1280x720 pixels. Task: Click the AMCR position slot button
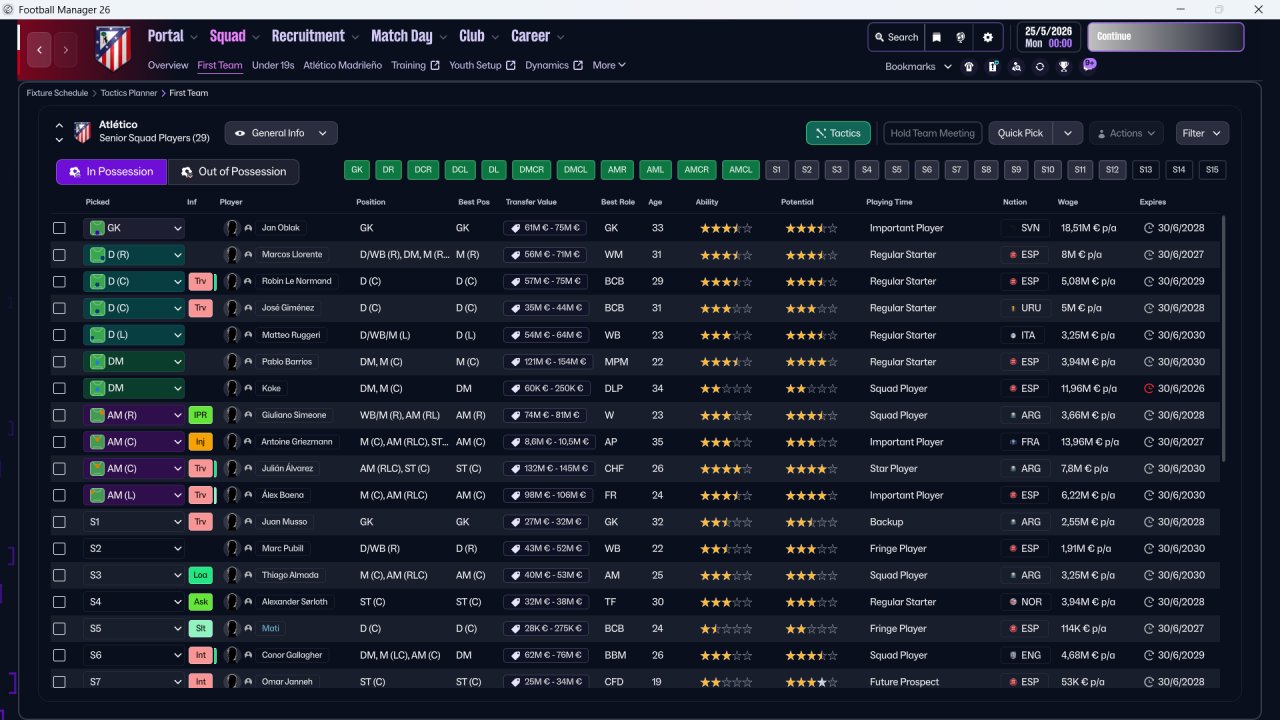(696, 170)
